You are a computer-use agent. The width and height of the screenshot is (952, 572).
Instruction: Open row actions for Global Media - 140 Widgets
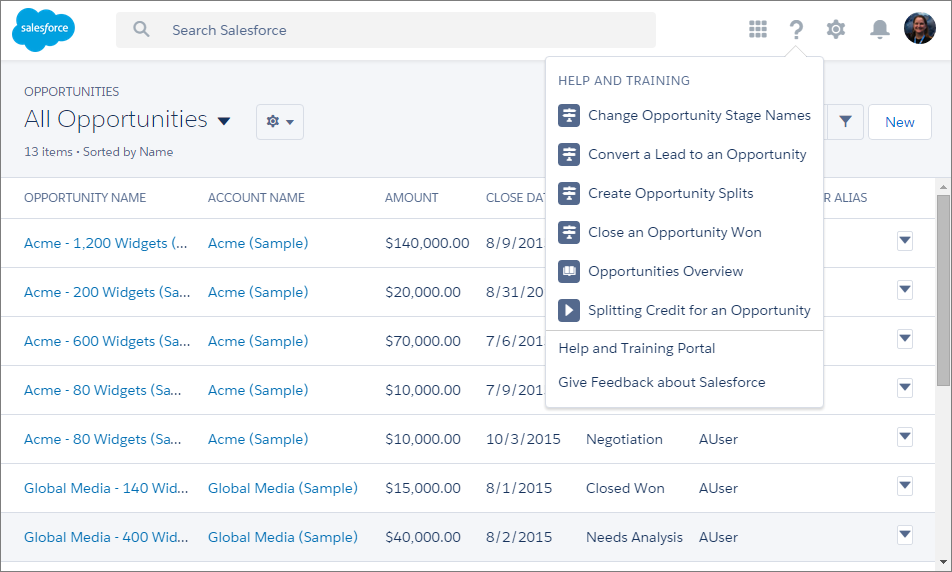click(905, 486)
